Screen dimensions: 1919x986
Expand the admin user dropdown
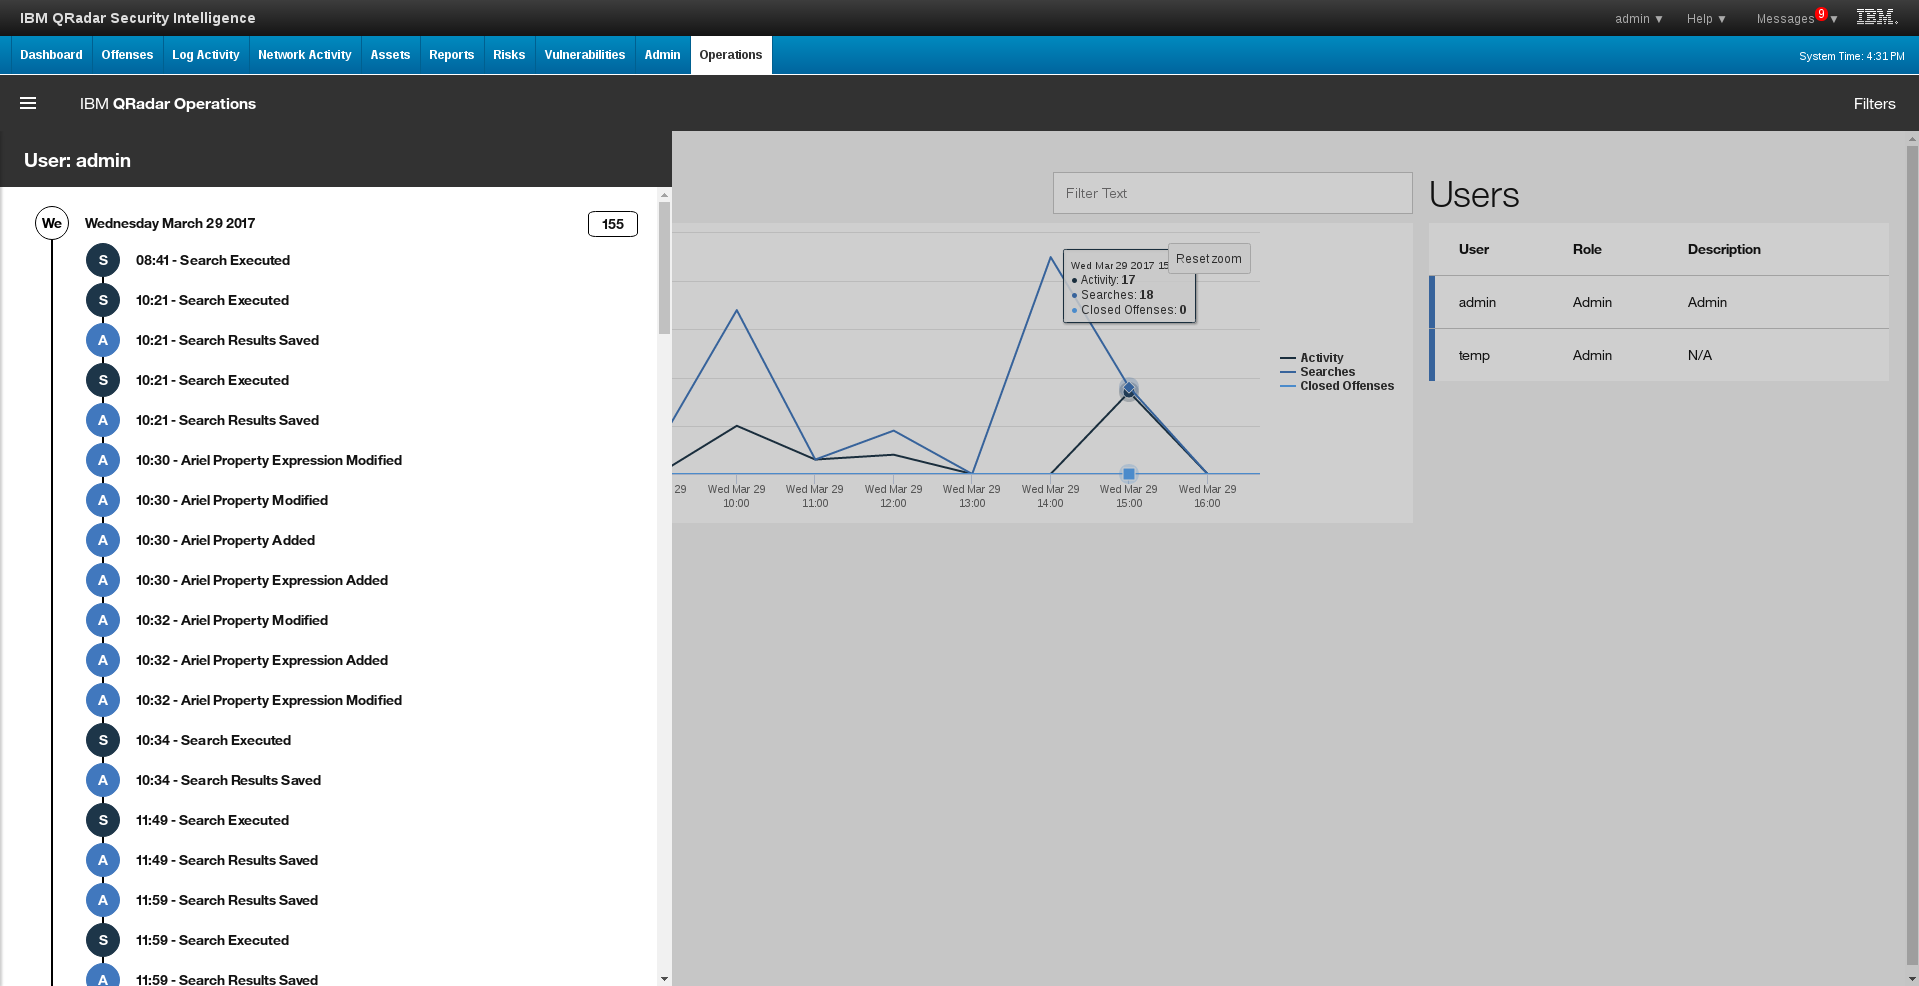pyautogui.click(x=1638, y=19)
